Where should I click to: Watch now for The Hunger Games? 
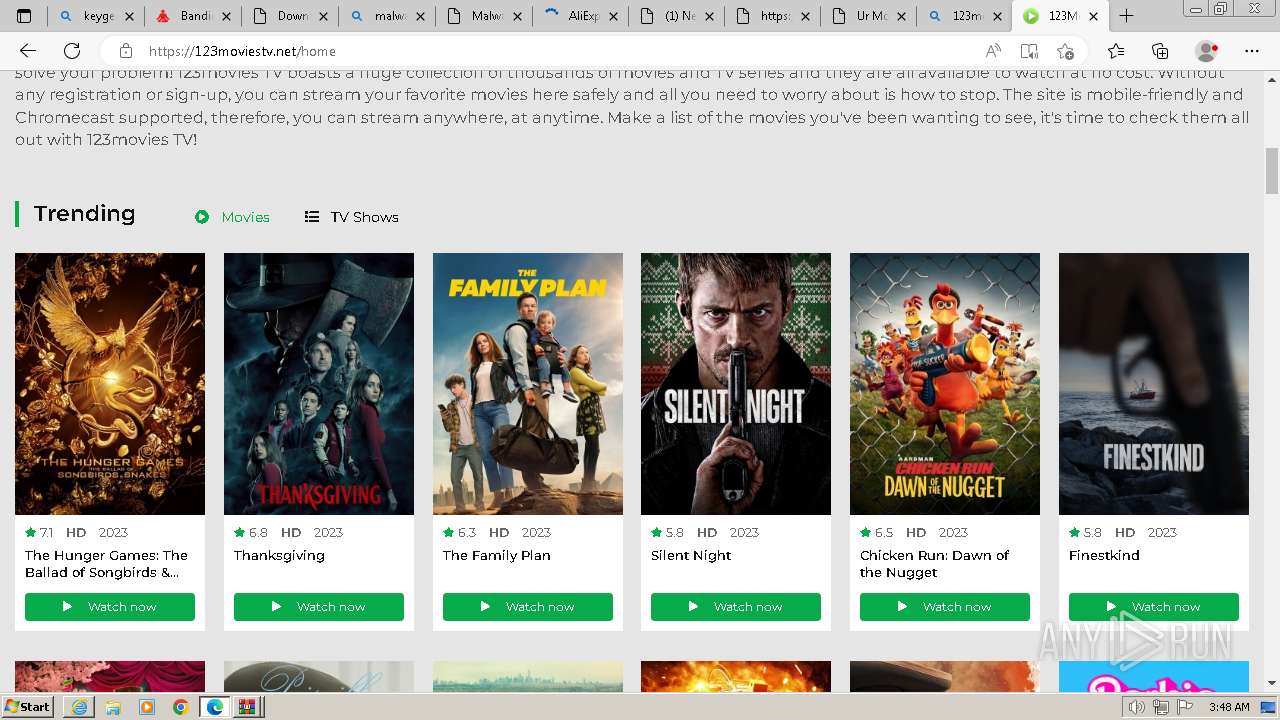110,607
